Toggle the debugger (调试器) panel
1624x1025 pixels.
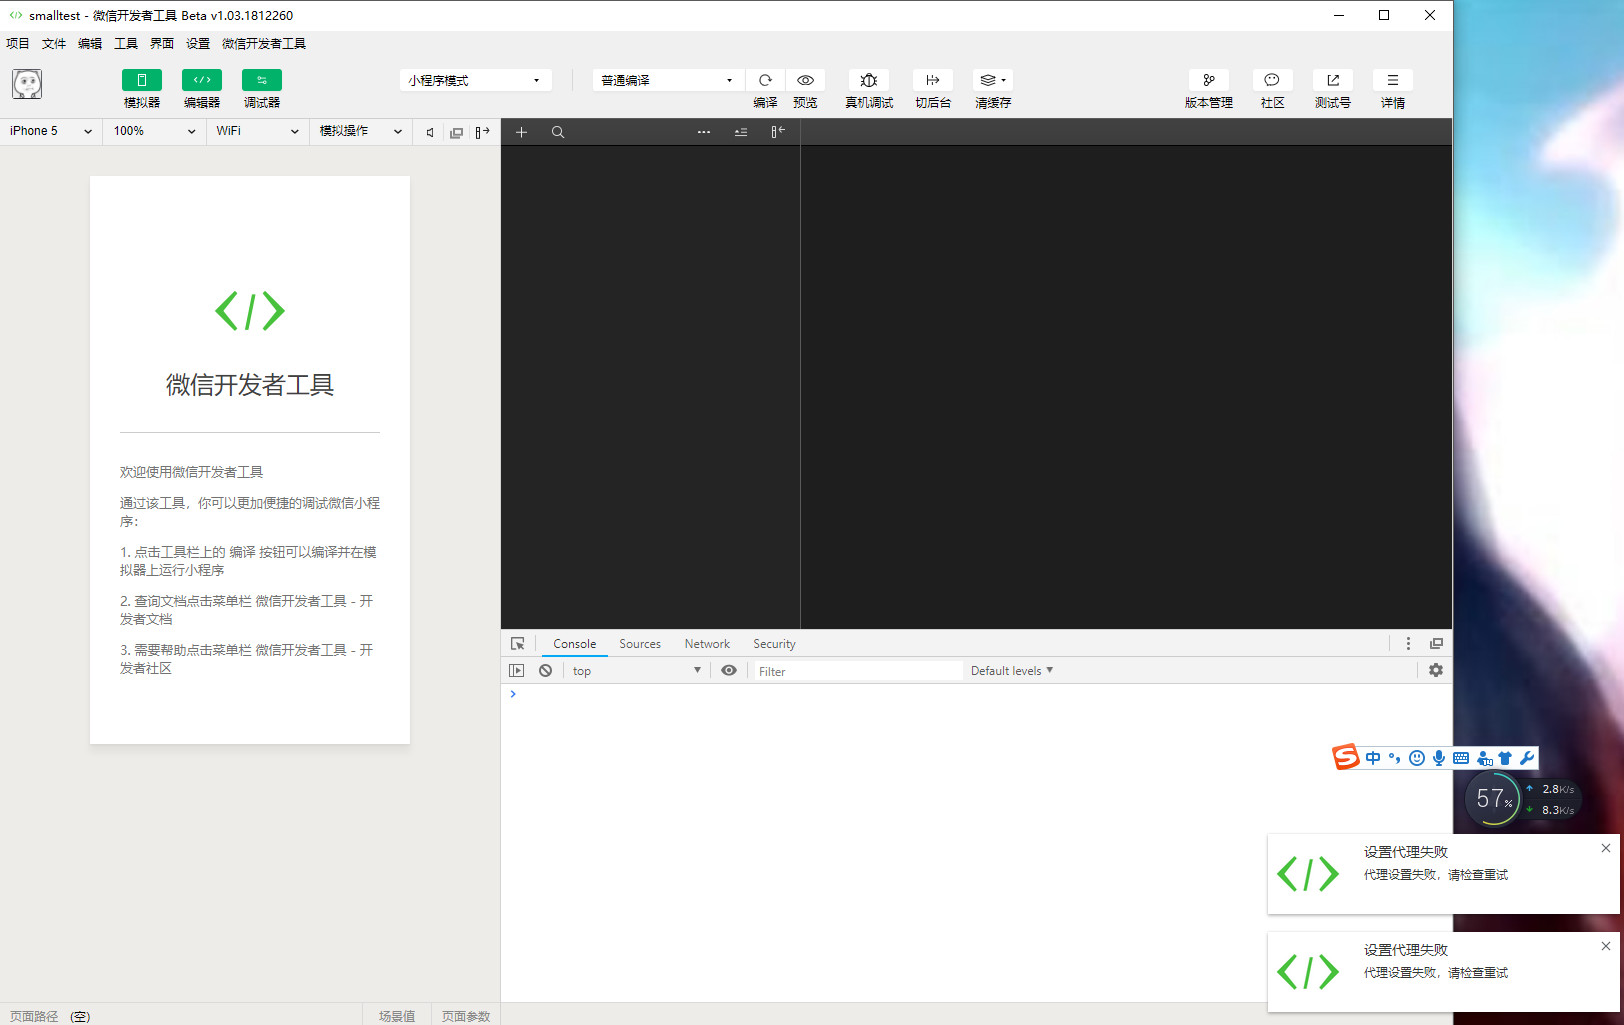click(262, 80)
